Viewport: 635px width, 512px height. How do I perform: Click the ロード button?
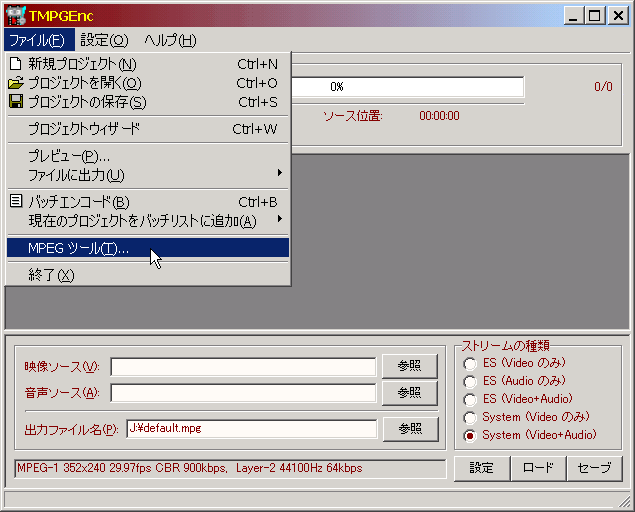coord(538,468)
